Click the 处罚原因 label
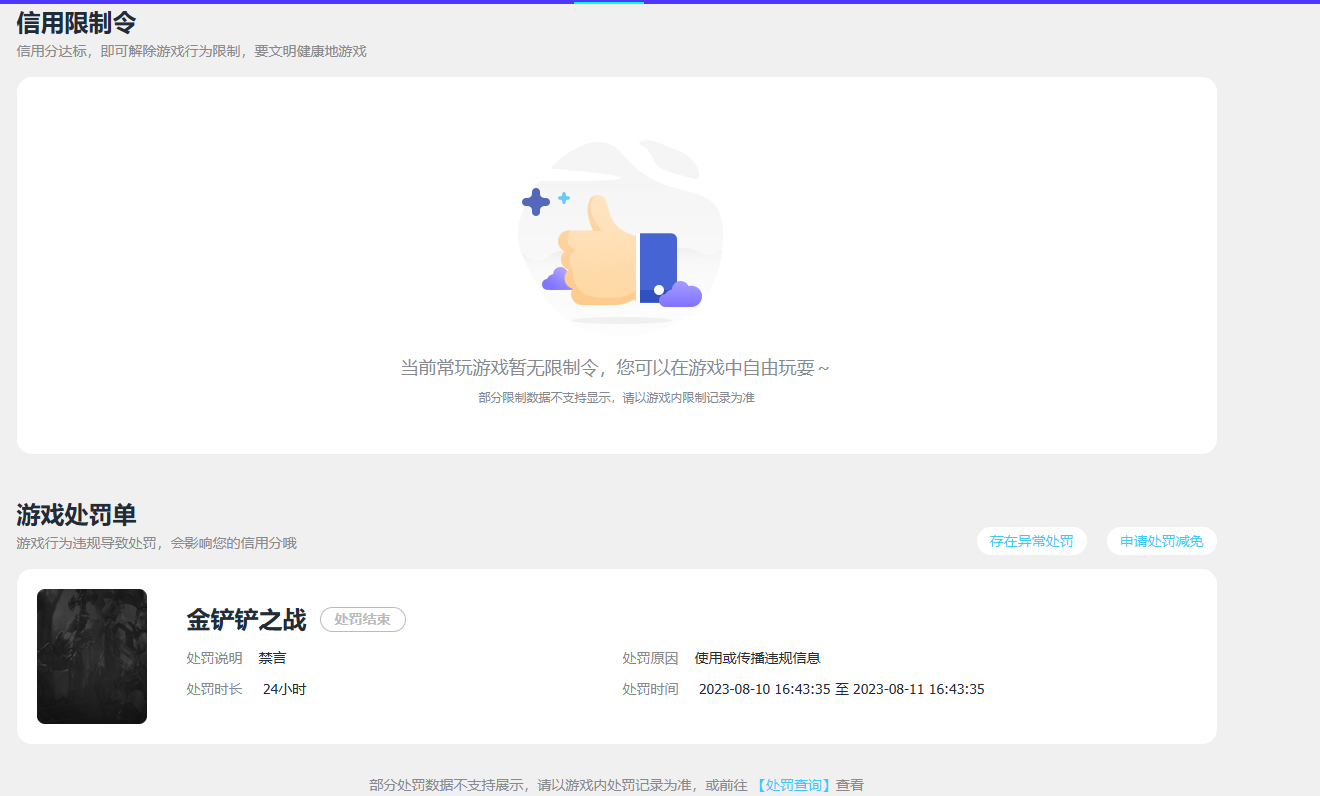Image resolution: width=1320 pixels, height=796 pixels. tap(650, 658)
